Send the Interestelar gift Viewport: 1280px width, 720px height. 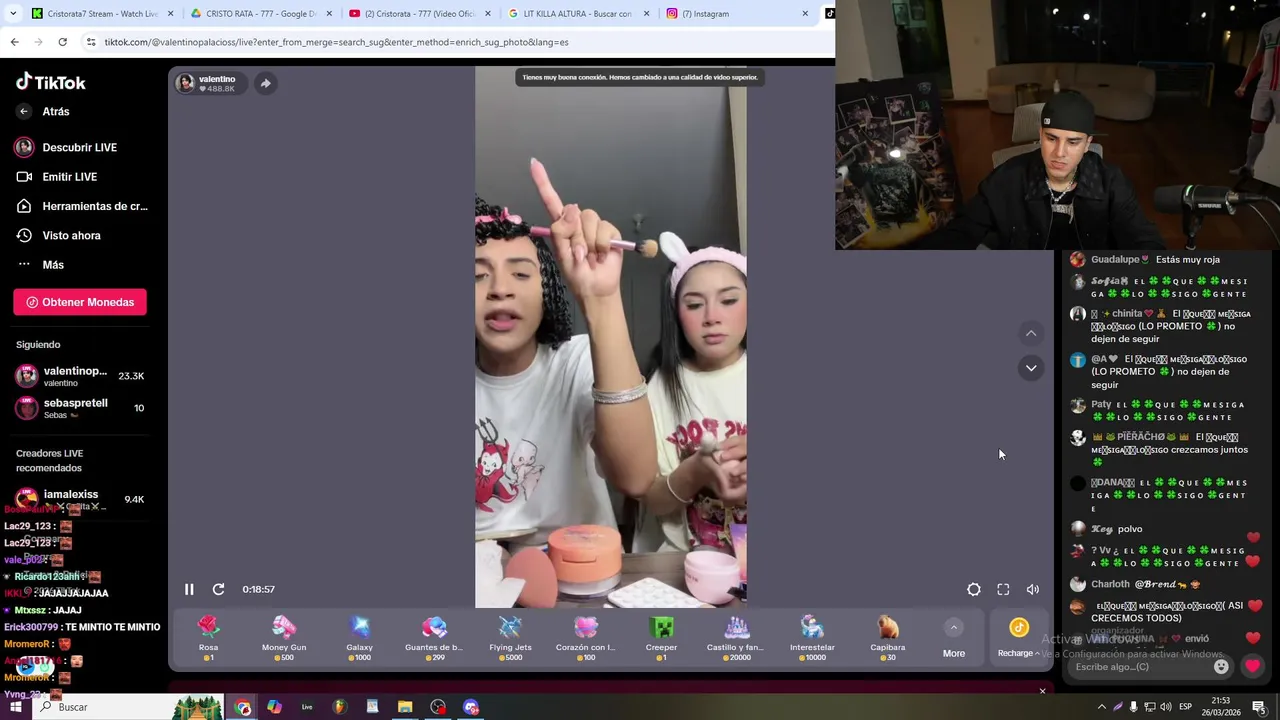click(x=812, y=637)
